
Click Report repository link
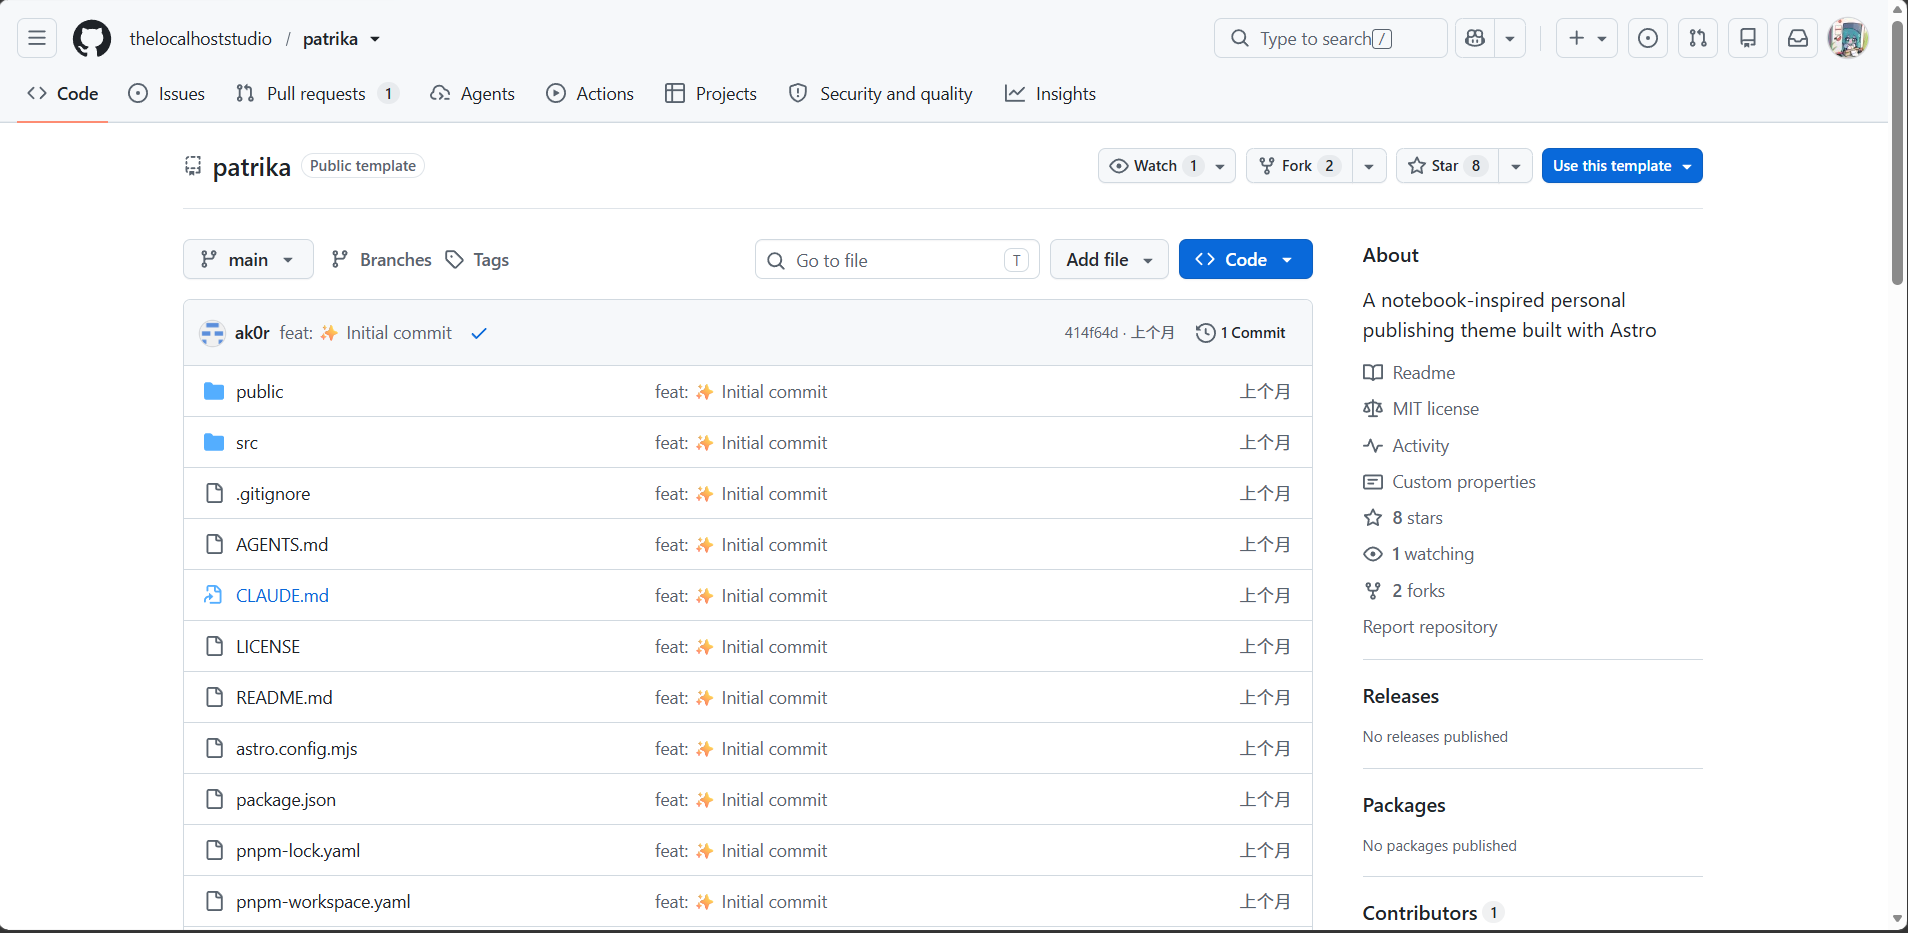point(1430,627)
